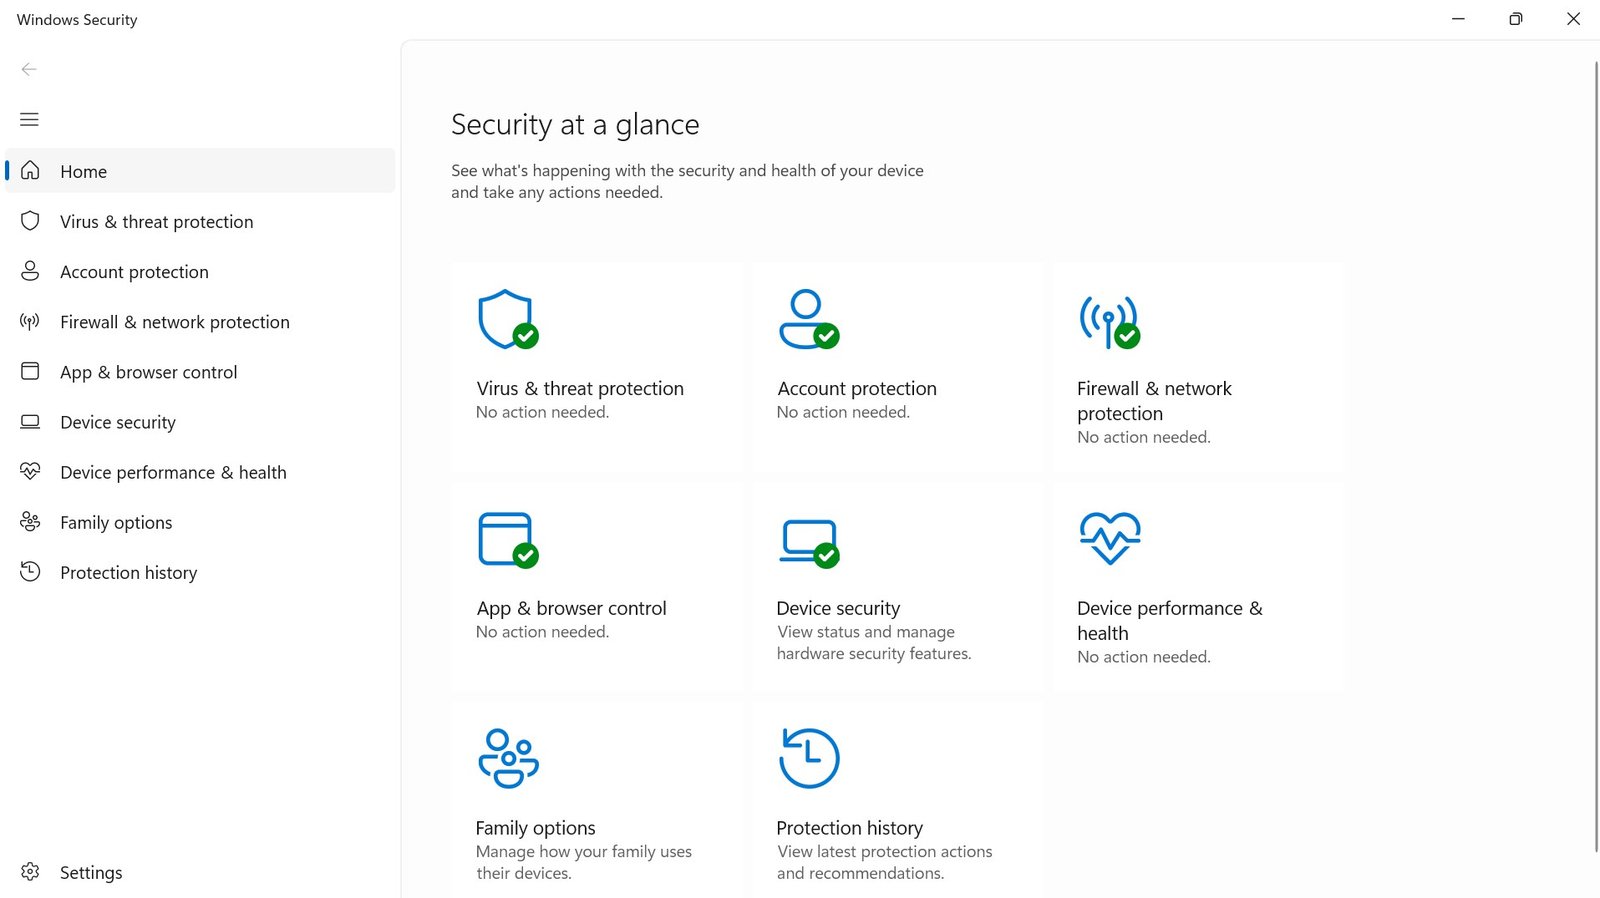Minimize the Windows Security window
Viewport: 1600px width, 898px height.
point(1458,19)
